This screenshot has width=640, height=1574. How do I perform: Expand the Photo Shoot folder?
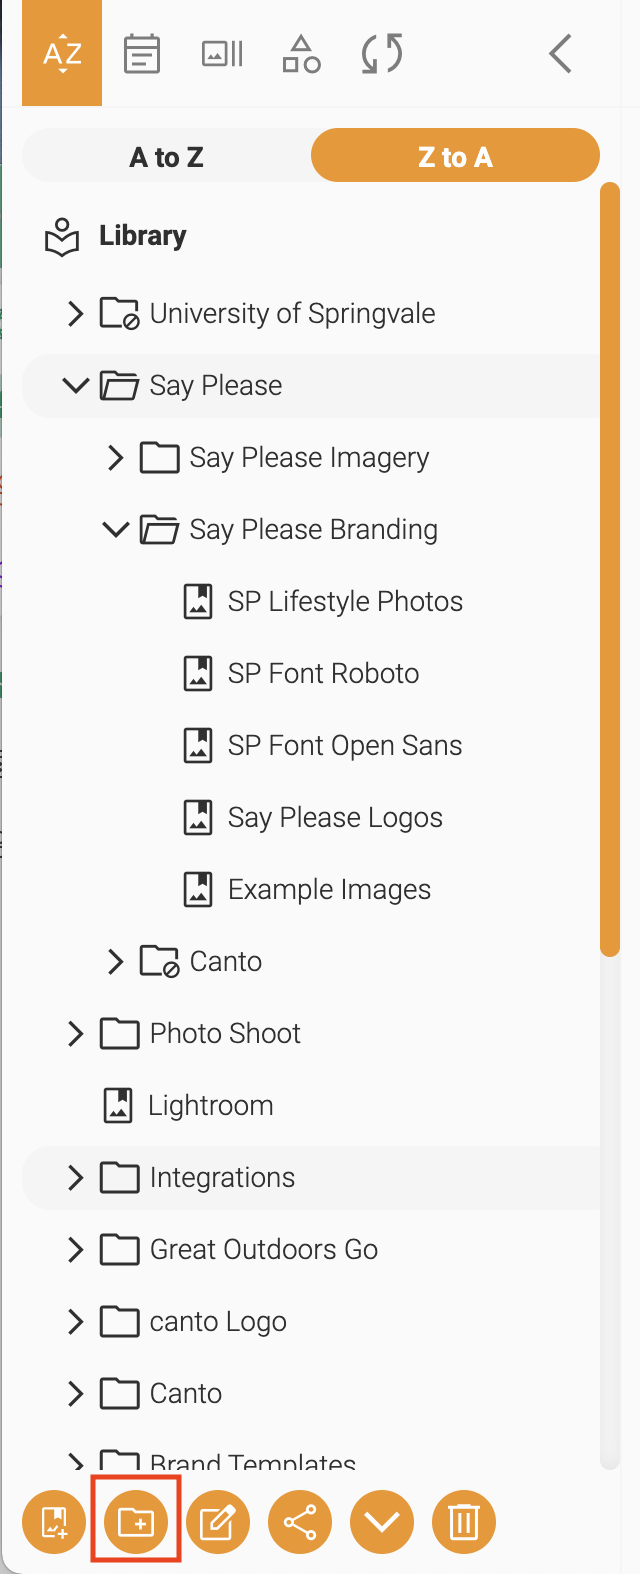[75, 1034]
